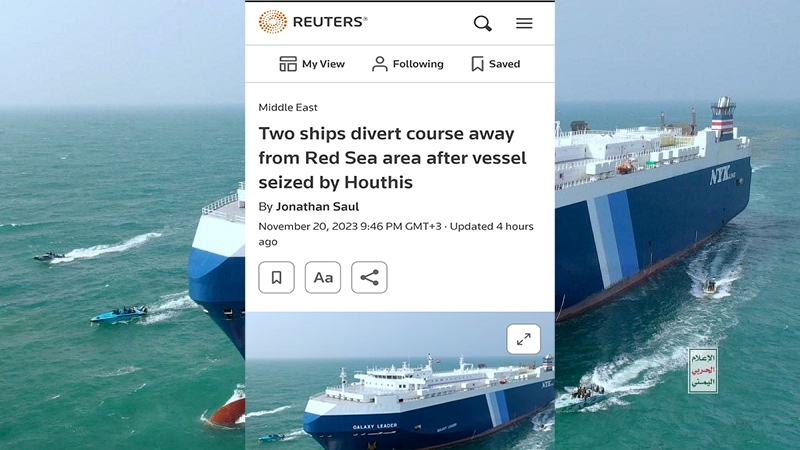The width and height of the screenshot is (800, 450).
Task: Click the article headline about Red Sea
Action: coord(392,158)
